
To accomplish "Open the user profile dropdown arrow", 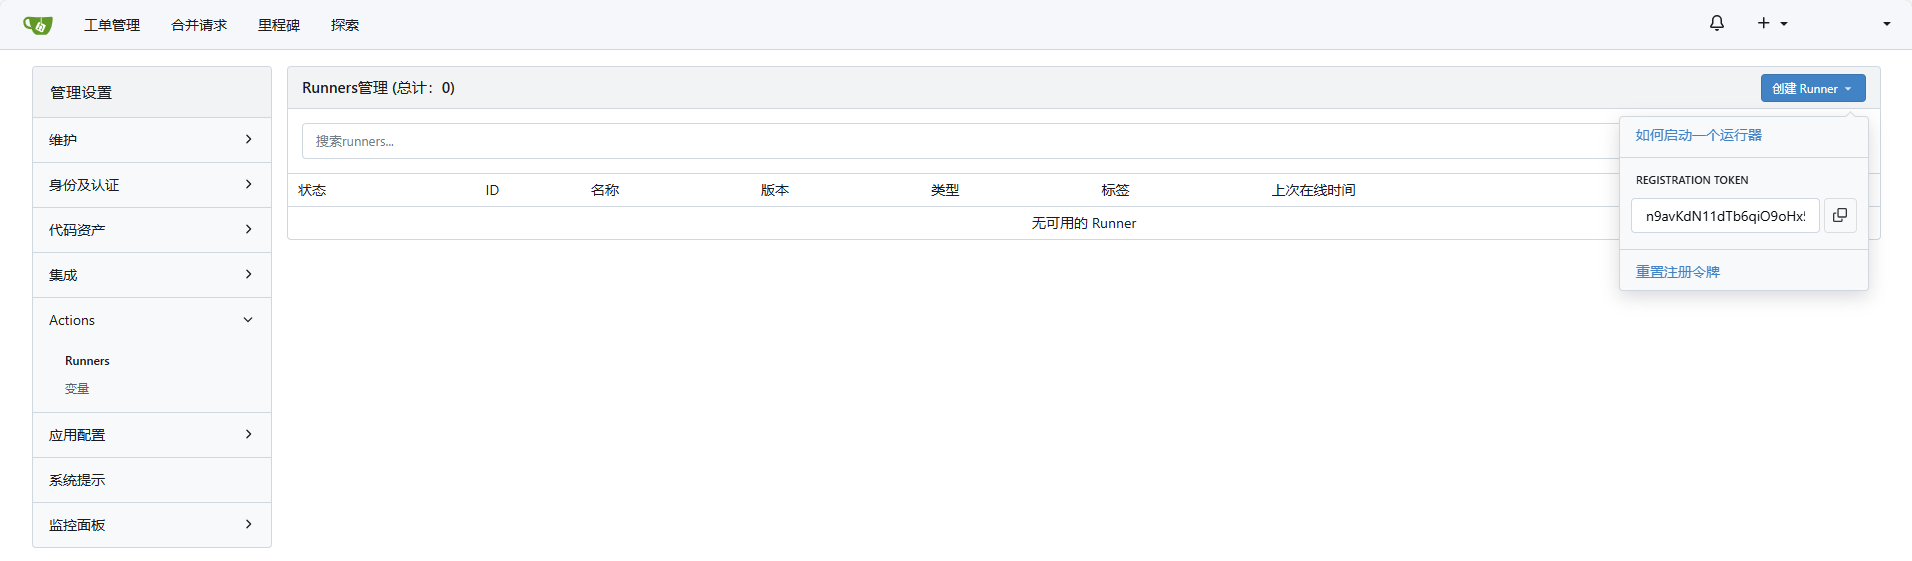I will click(x=1886, y=24).
